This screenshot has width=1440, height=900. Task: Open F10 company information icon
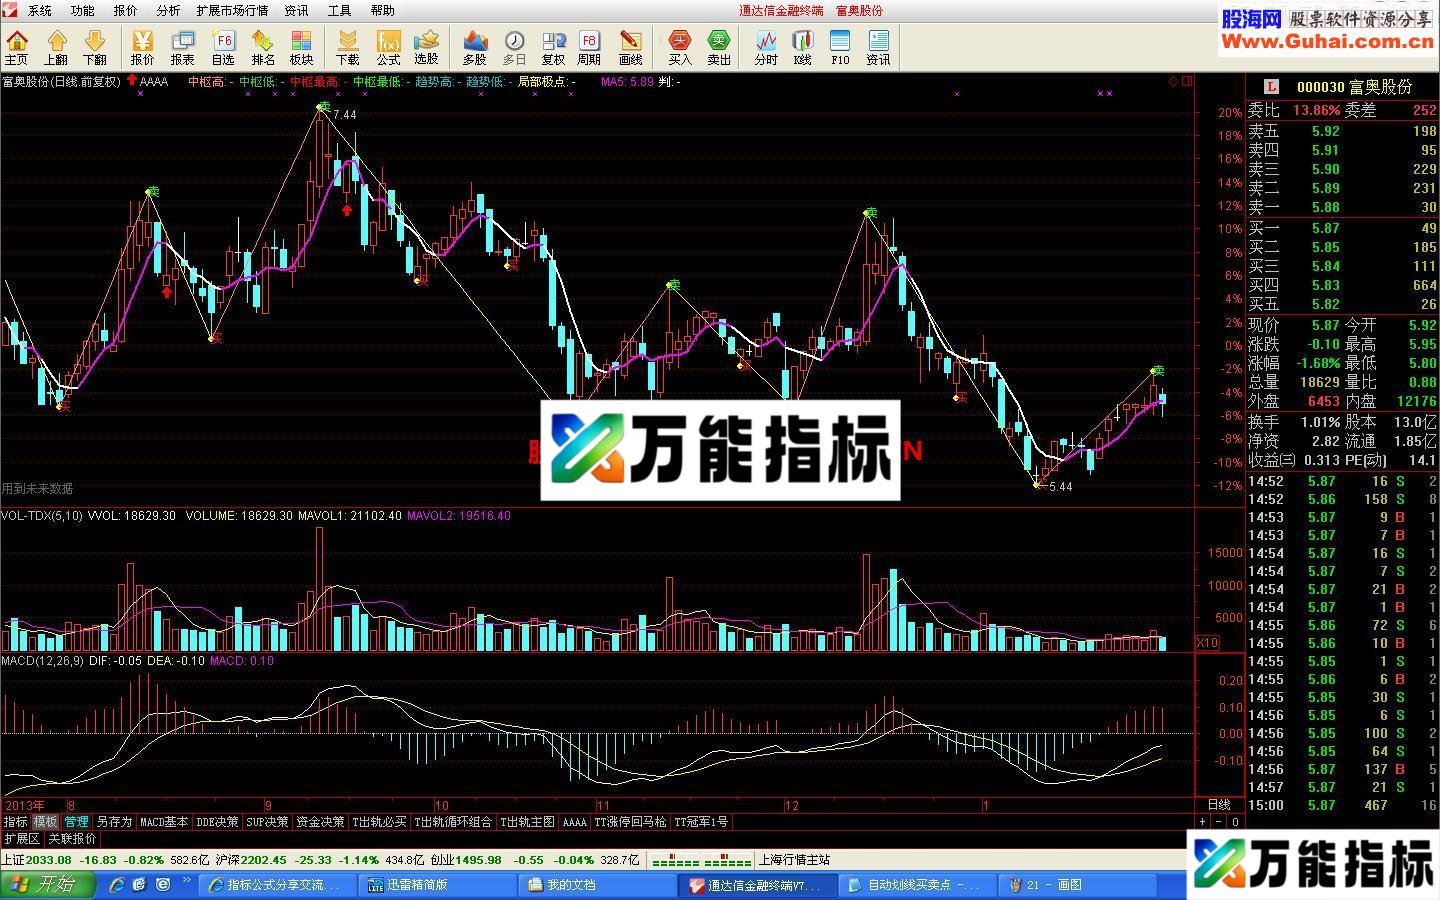click(840, 46)
